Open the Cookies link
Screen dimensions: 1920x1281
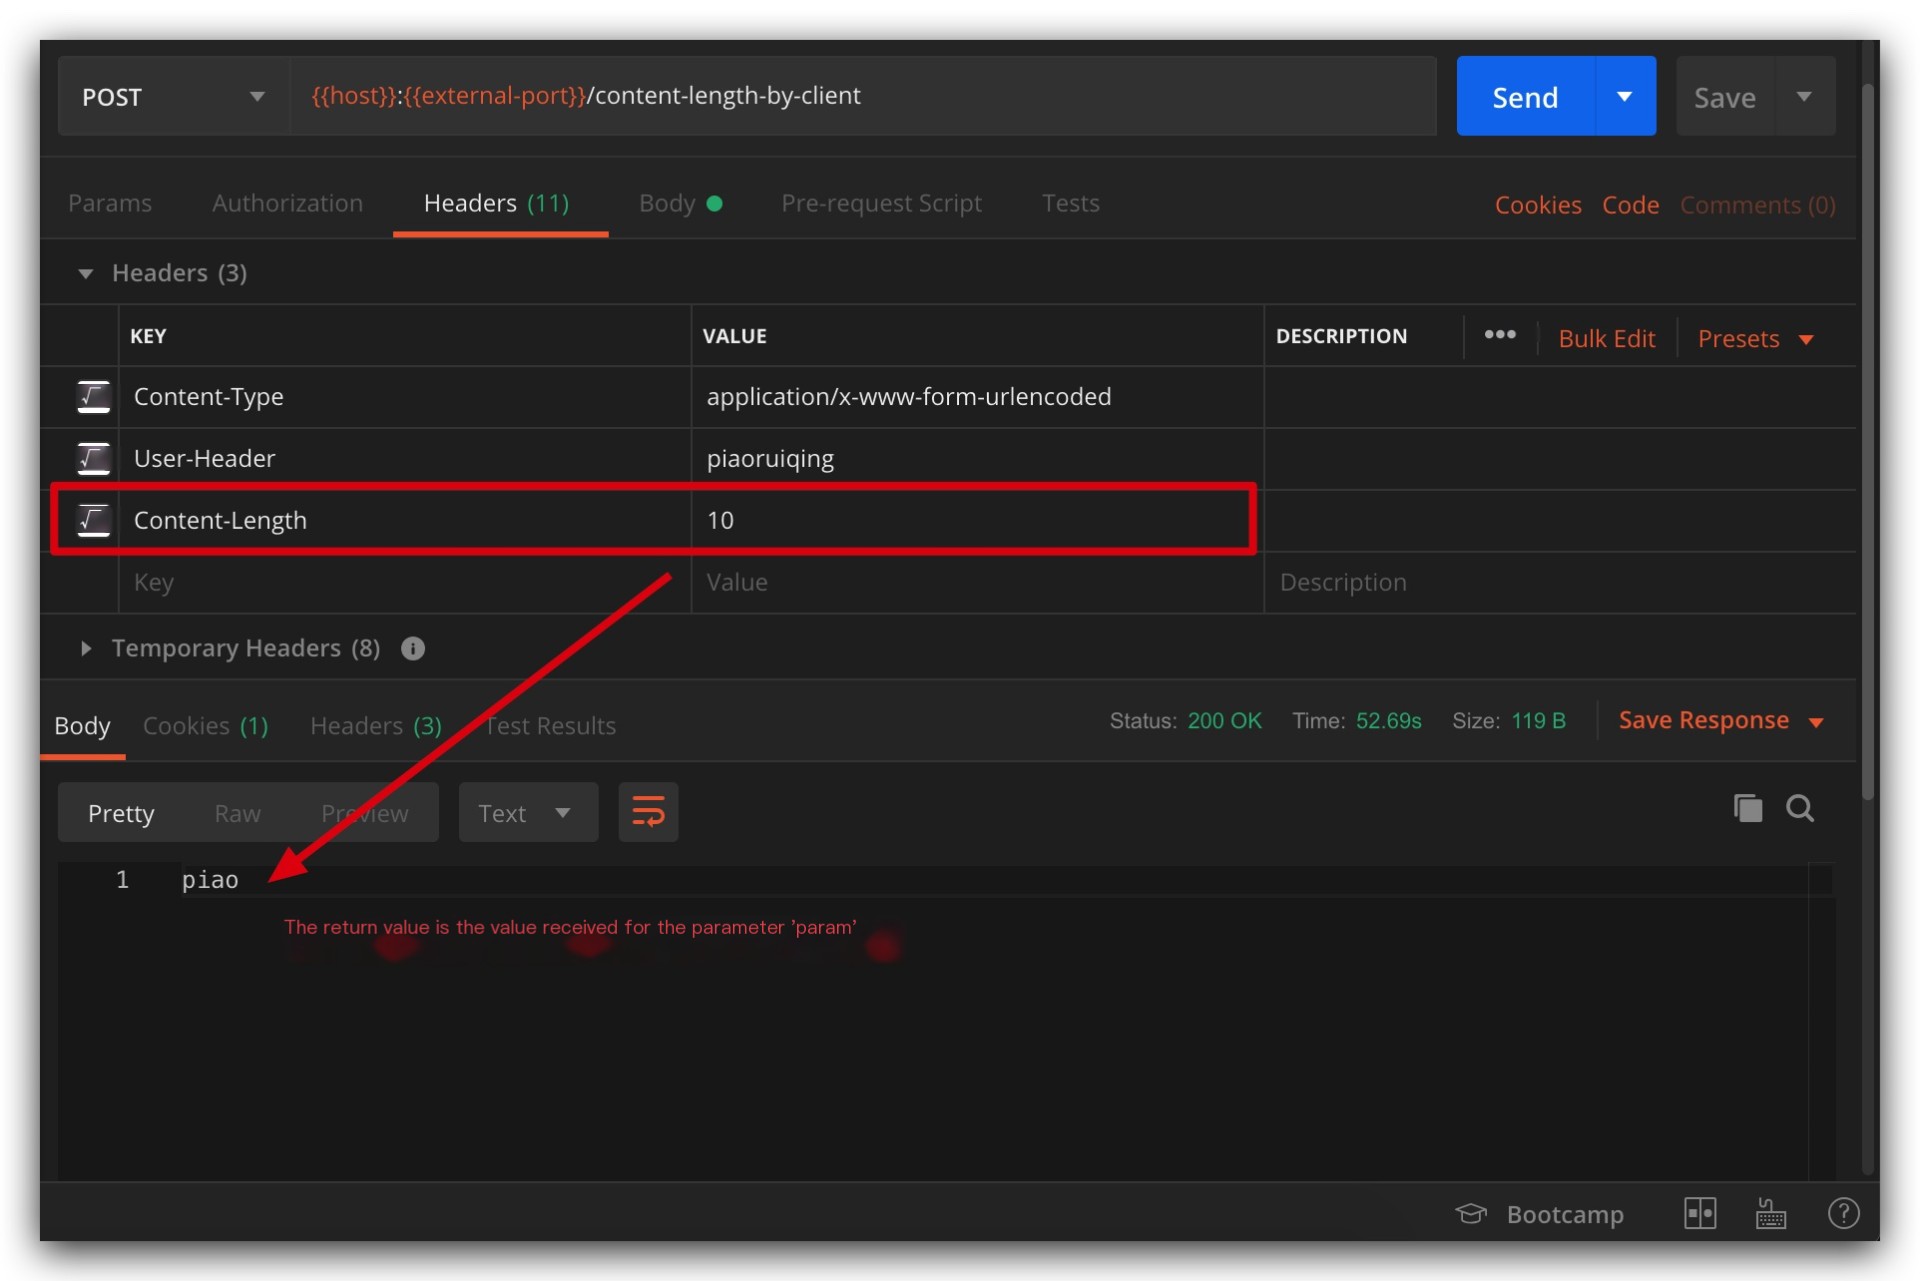pos(1538,205)
